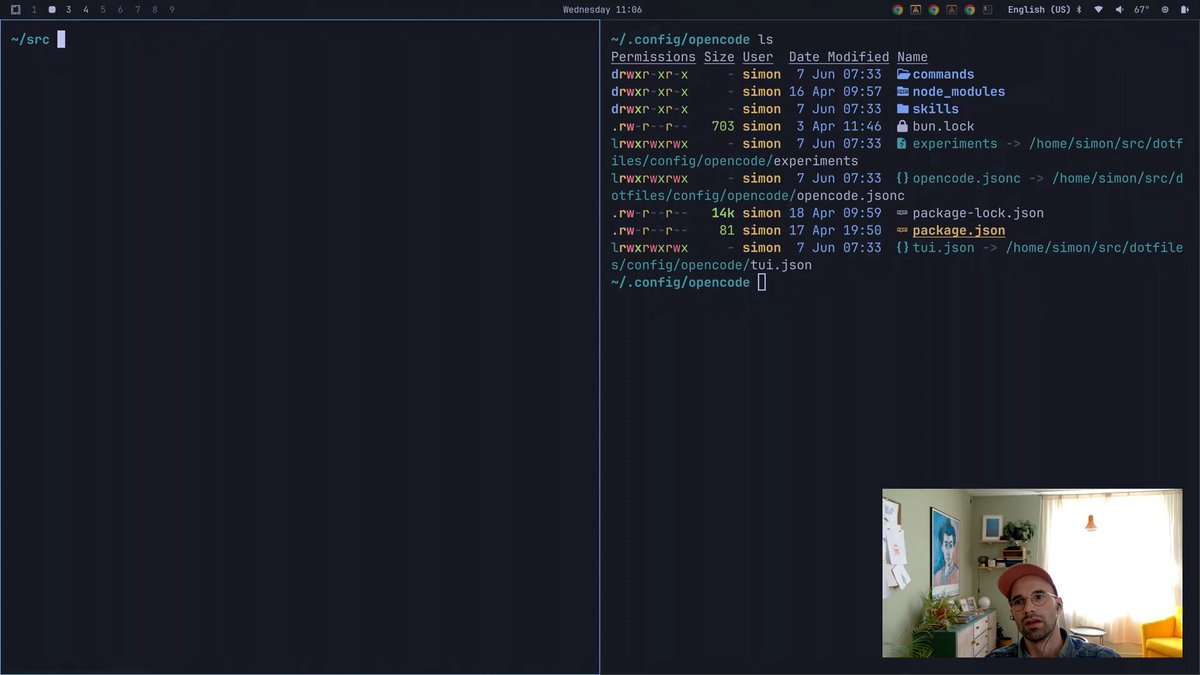1200x675 pixels.
Task: Click the 16 Apr 09:57 date
Action: coord(835,92)
